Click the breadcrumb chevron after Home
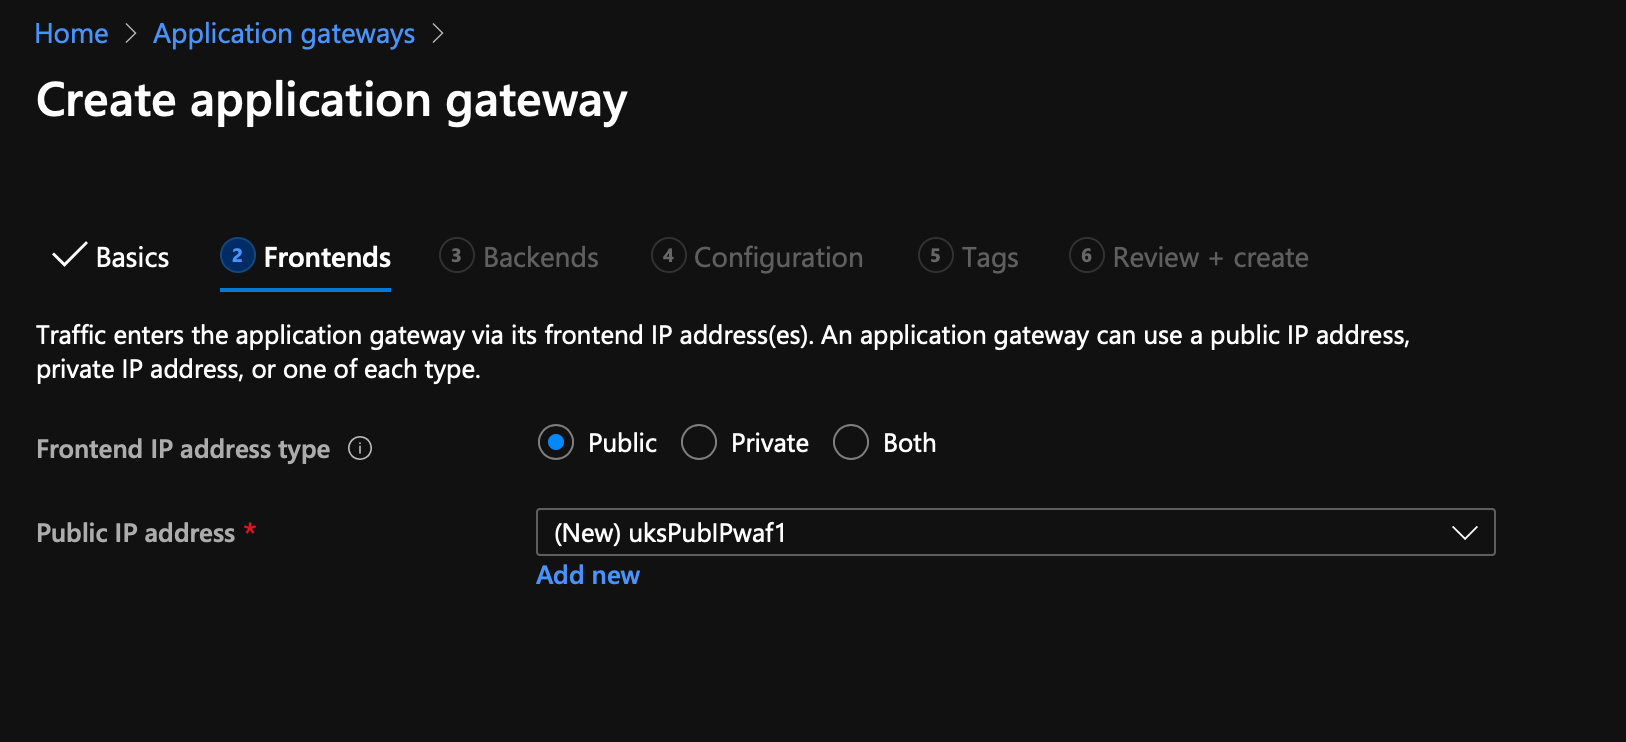Screen dimensions: 1626x742 (x=131, y=34)
